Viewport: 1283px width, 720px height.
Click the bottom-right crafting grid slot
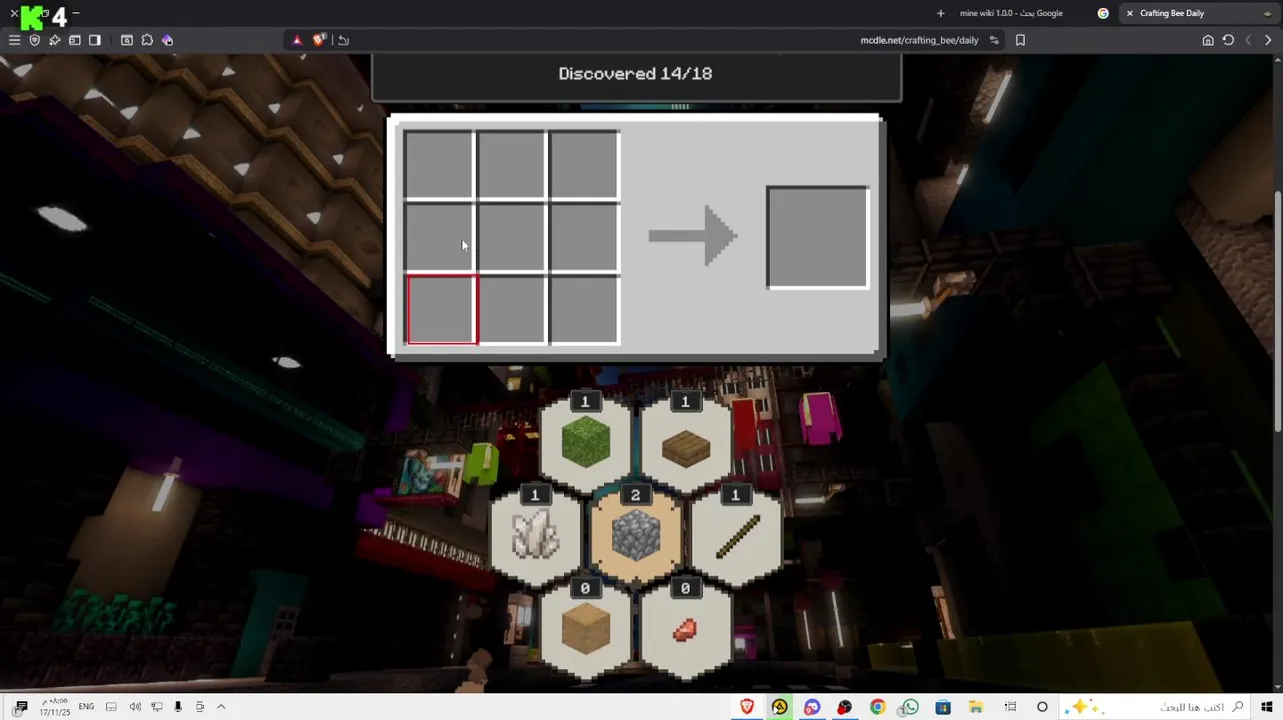pos(584,310)
